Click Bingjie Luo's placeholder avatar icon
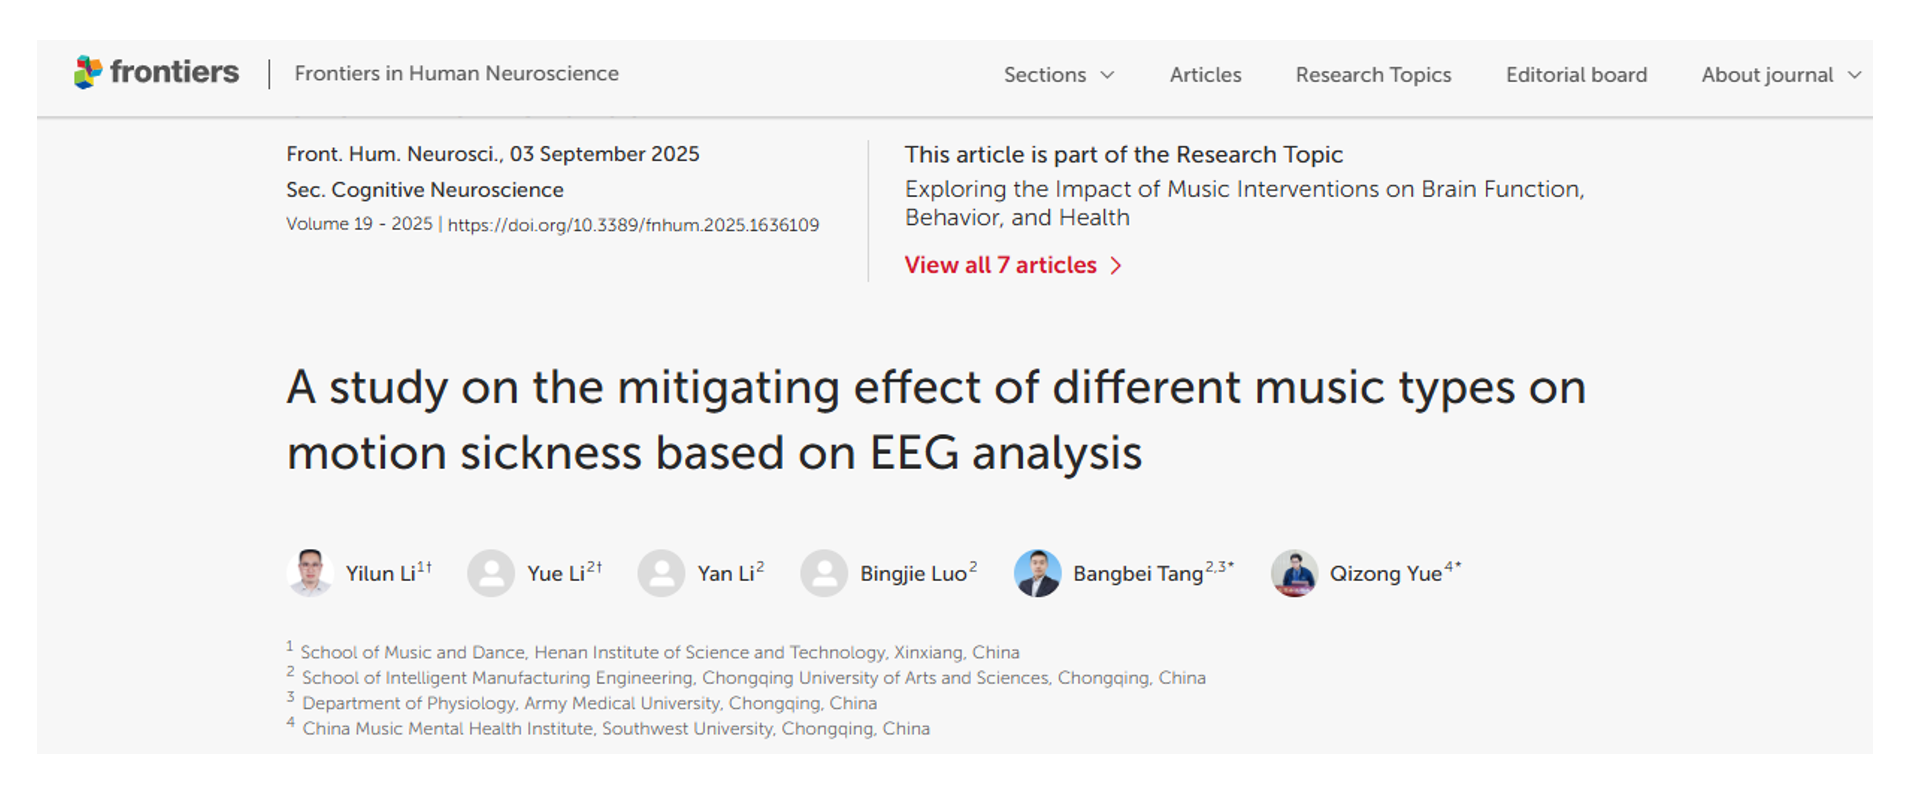1905x798 pixels. [x=824, y=573]
